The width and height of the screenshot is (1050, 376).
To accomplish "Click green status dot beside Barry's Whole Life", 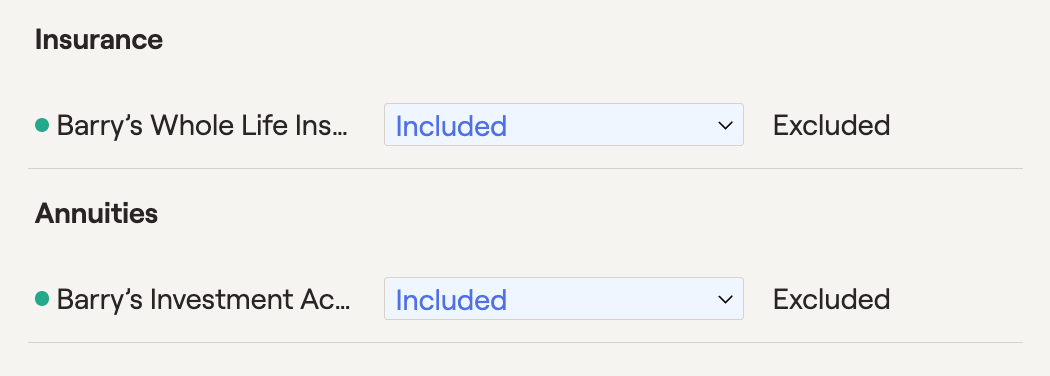I will tap(42, 125).
